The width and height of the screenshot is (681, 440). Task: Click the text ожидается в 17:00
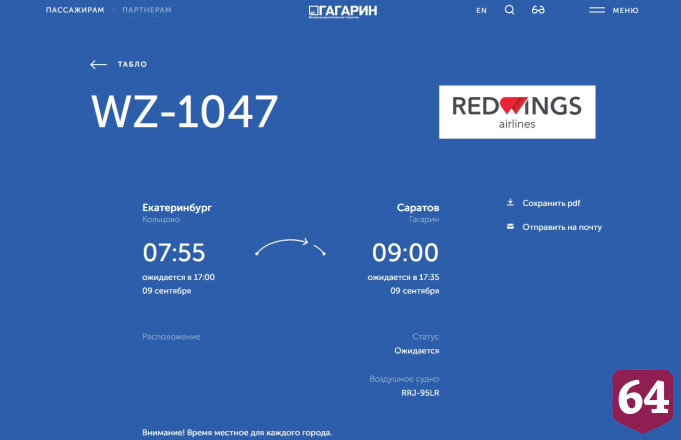(179, 277)
